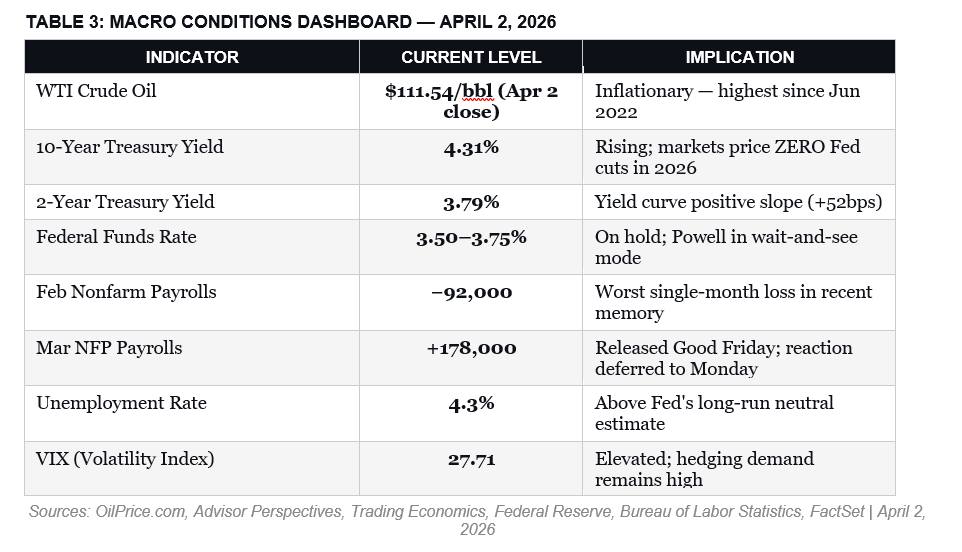
Task: Select the WTI Crude Oil cell
Action: coord(96,91)
